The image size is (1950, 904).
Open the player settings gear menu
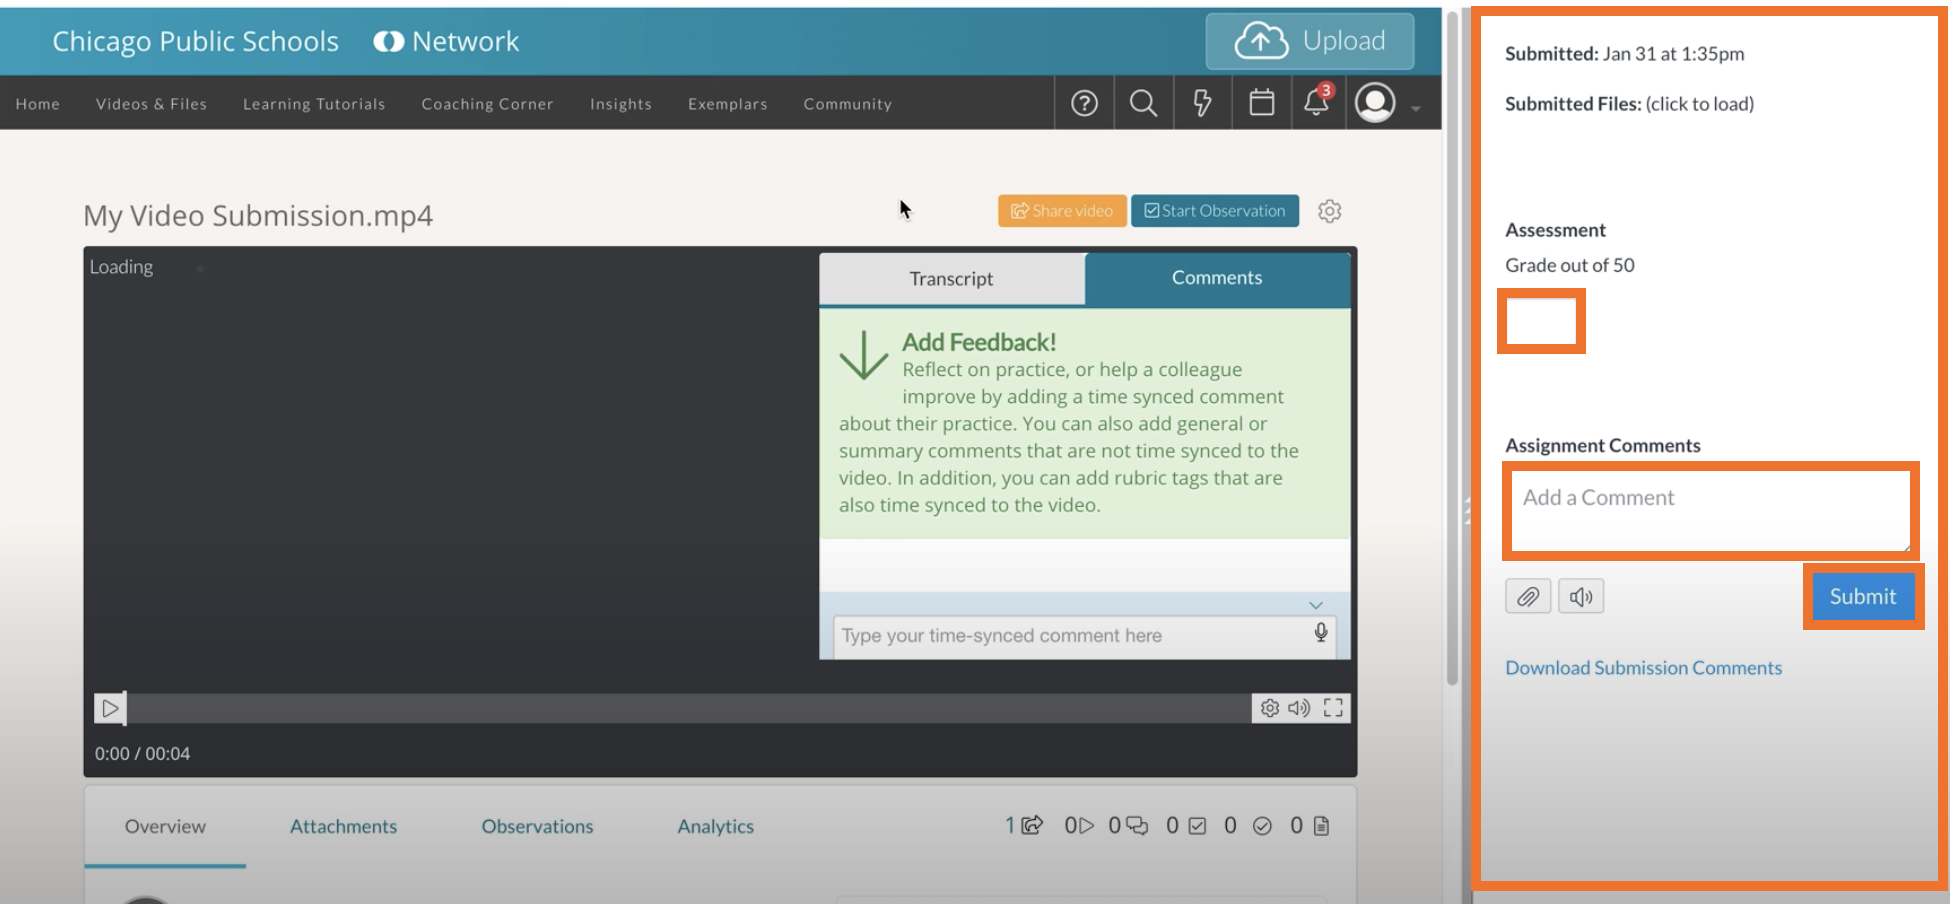click(x=1270, y=708)
